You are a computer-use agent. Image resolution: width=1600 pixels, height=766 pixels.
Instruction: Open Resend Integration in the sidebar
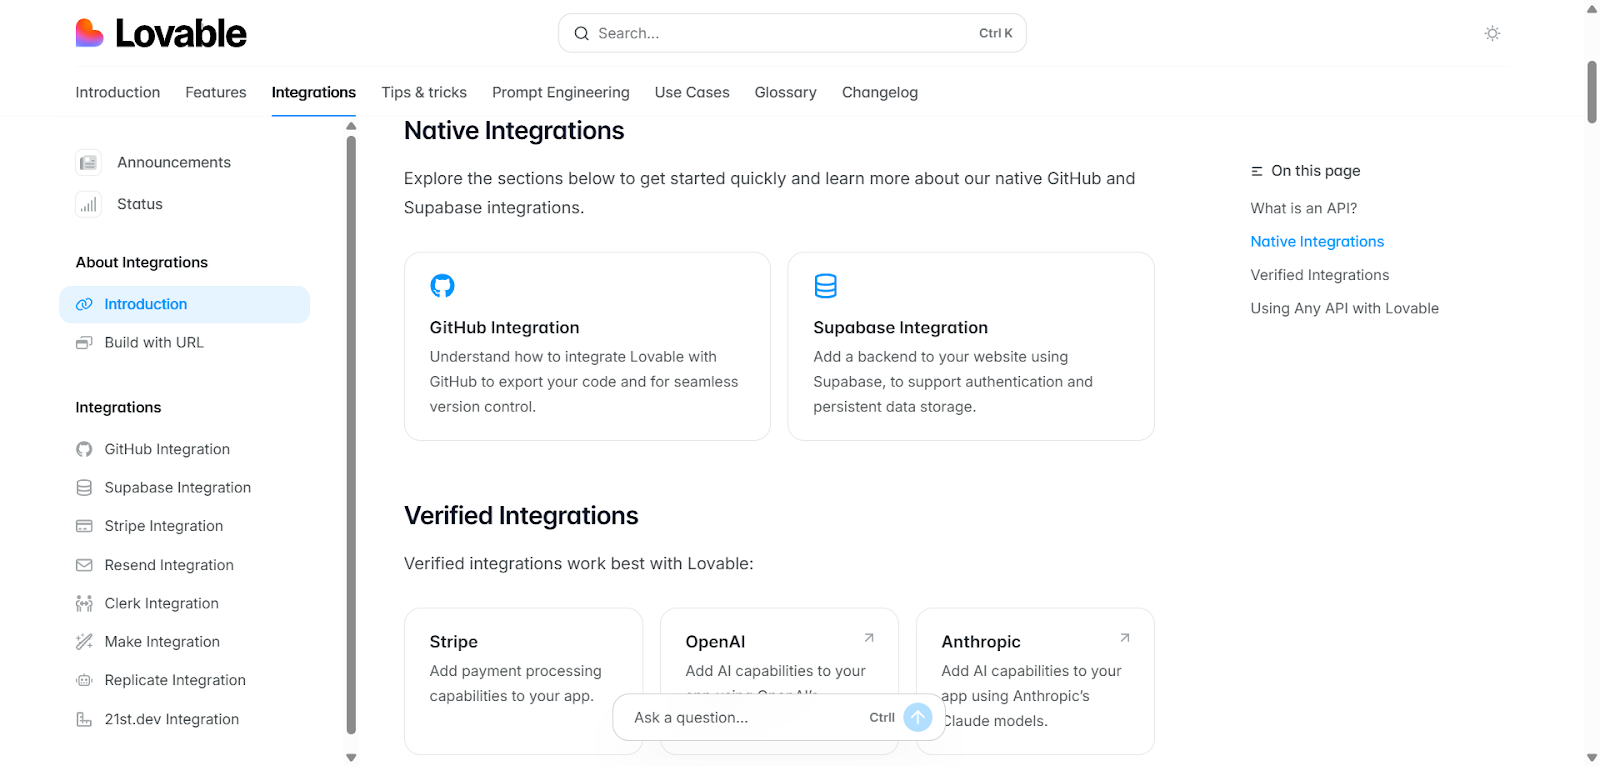tap(169, 565)
